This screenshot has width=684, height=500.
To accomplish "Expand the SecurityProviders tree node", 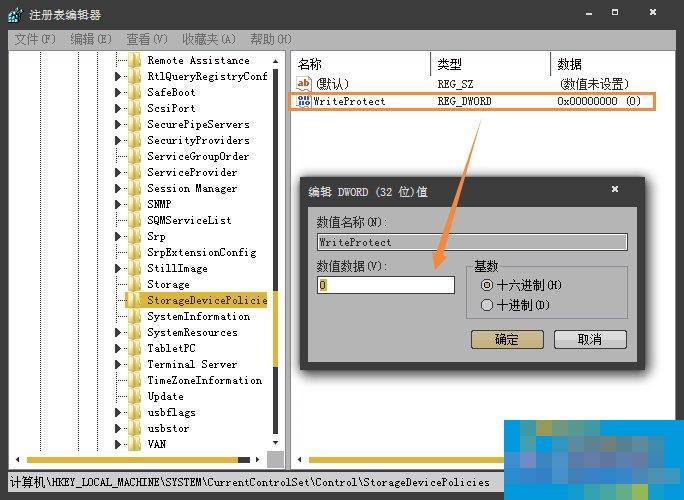I will tap(118, 140).
